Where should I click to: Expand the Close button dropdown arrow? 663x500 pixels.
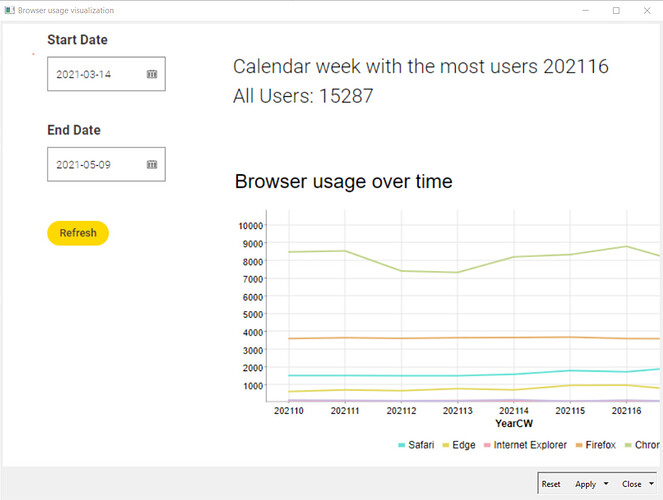652,484
